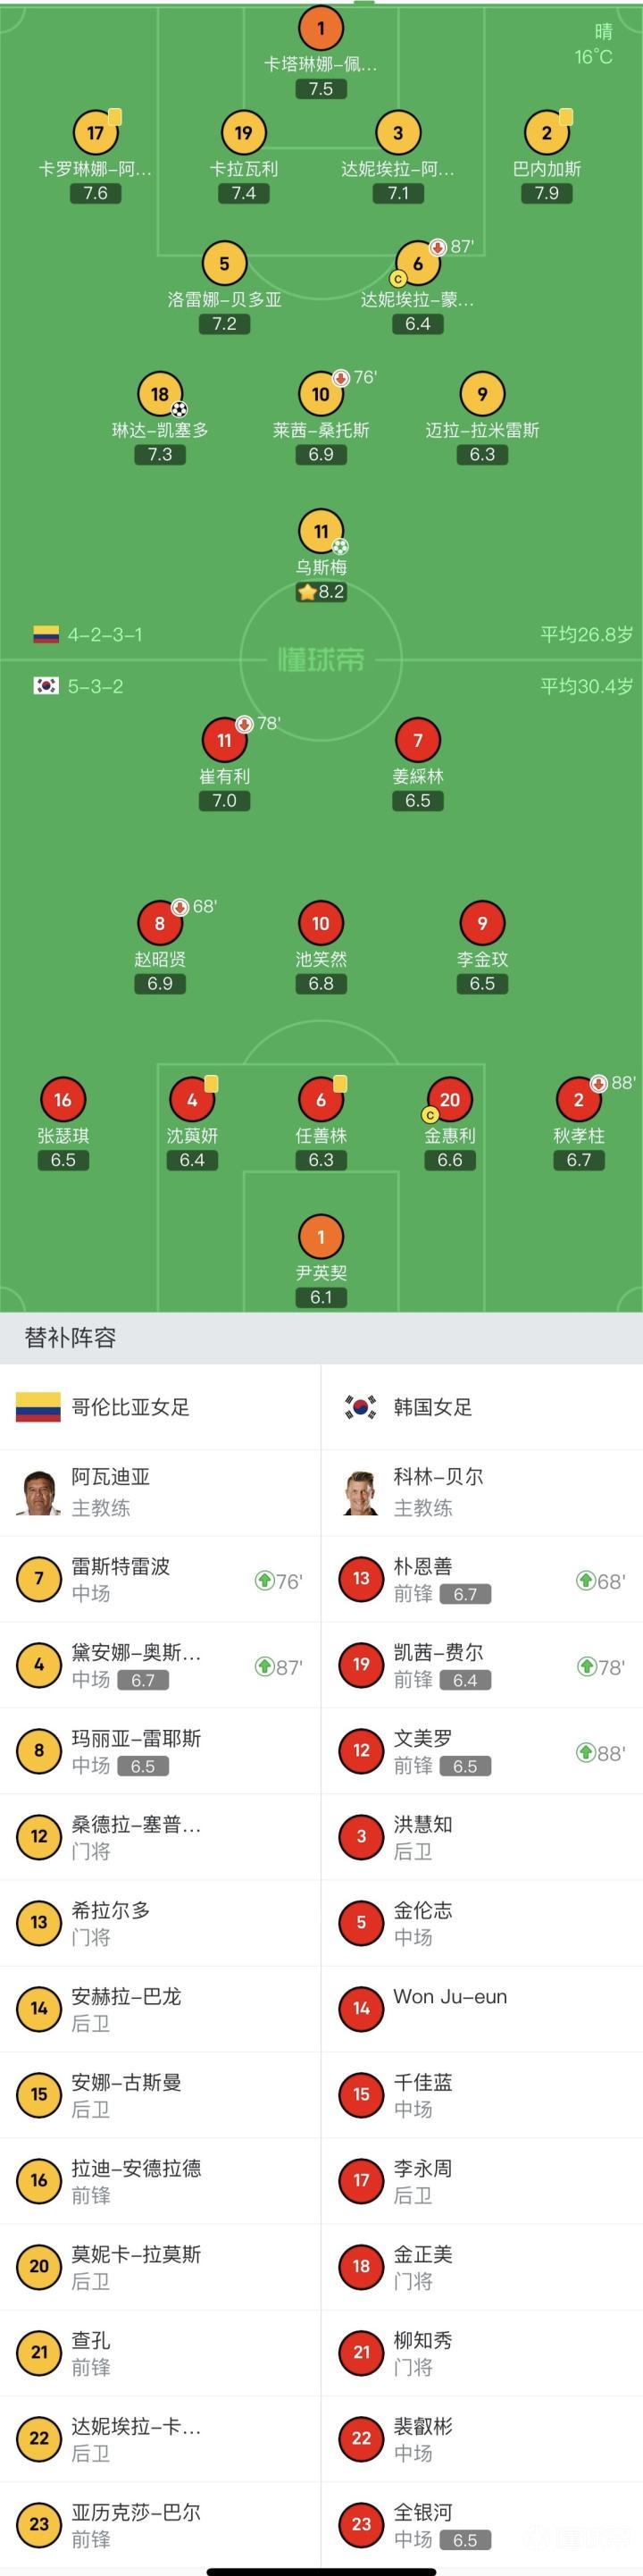Select Korea's captain number 20 金惠利 badge

click(449, 1100)
